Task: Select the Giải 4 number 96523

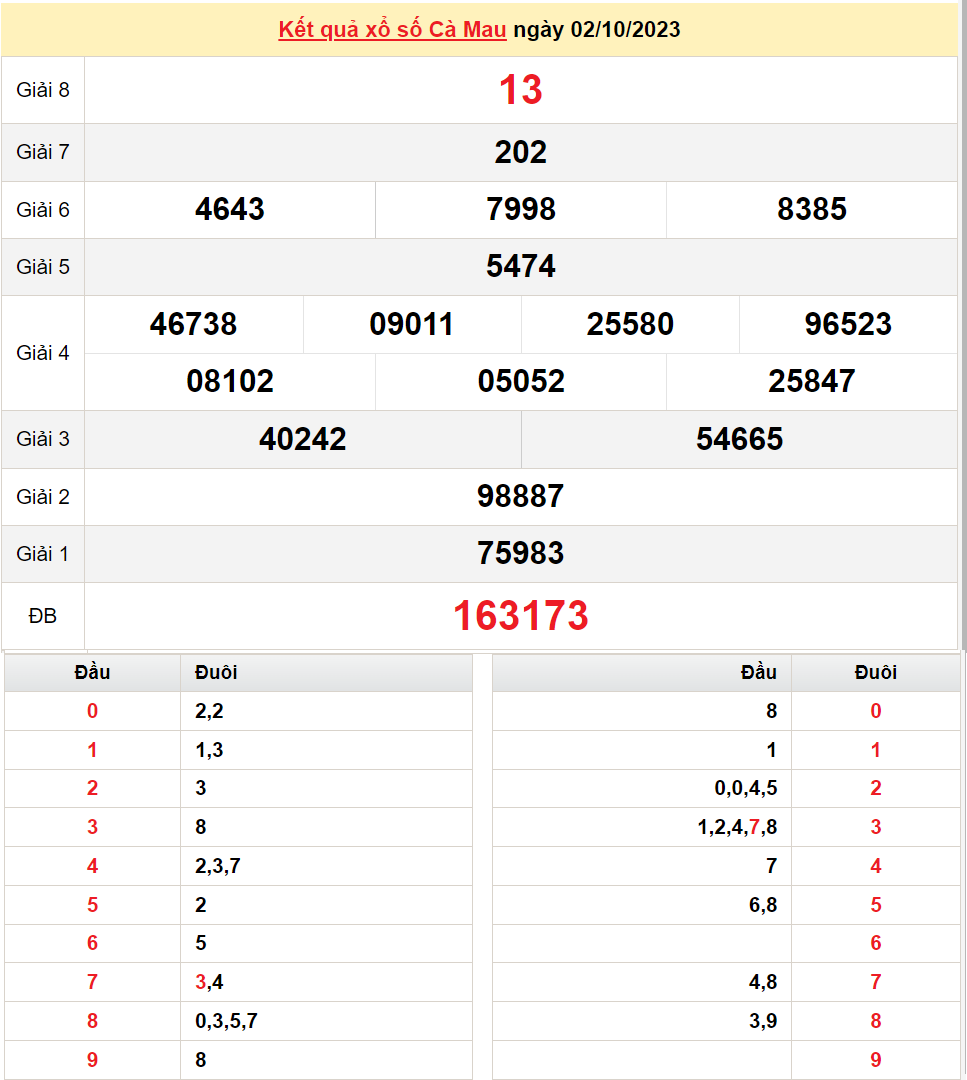Action: coord(847,324)
